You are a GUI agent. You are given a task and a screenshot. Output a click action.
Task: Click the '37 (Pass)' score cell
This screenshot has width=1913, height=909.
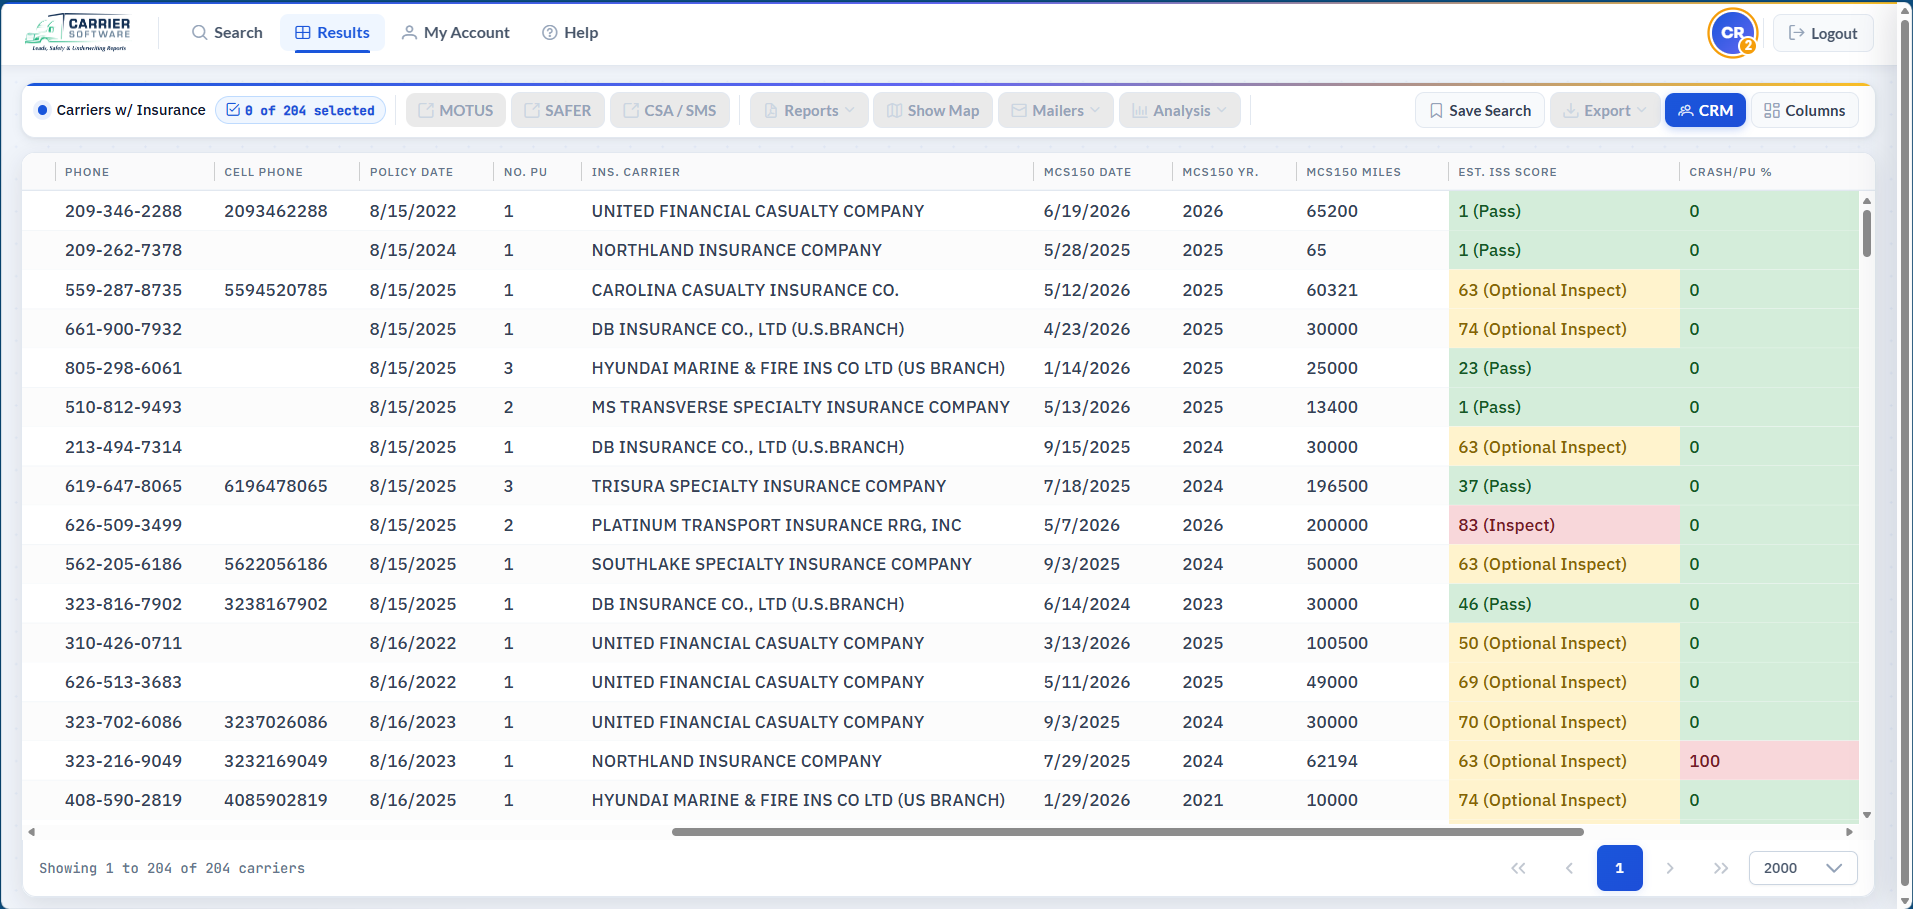[x=1564, y=486]
